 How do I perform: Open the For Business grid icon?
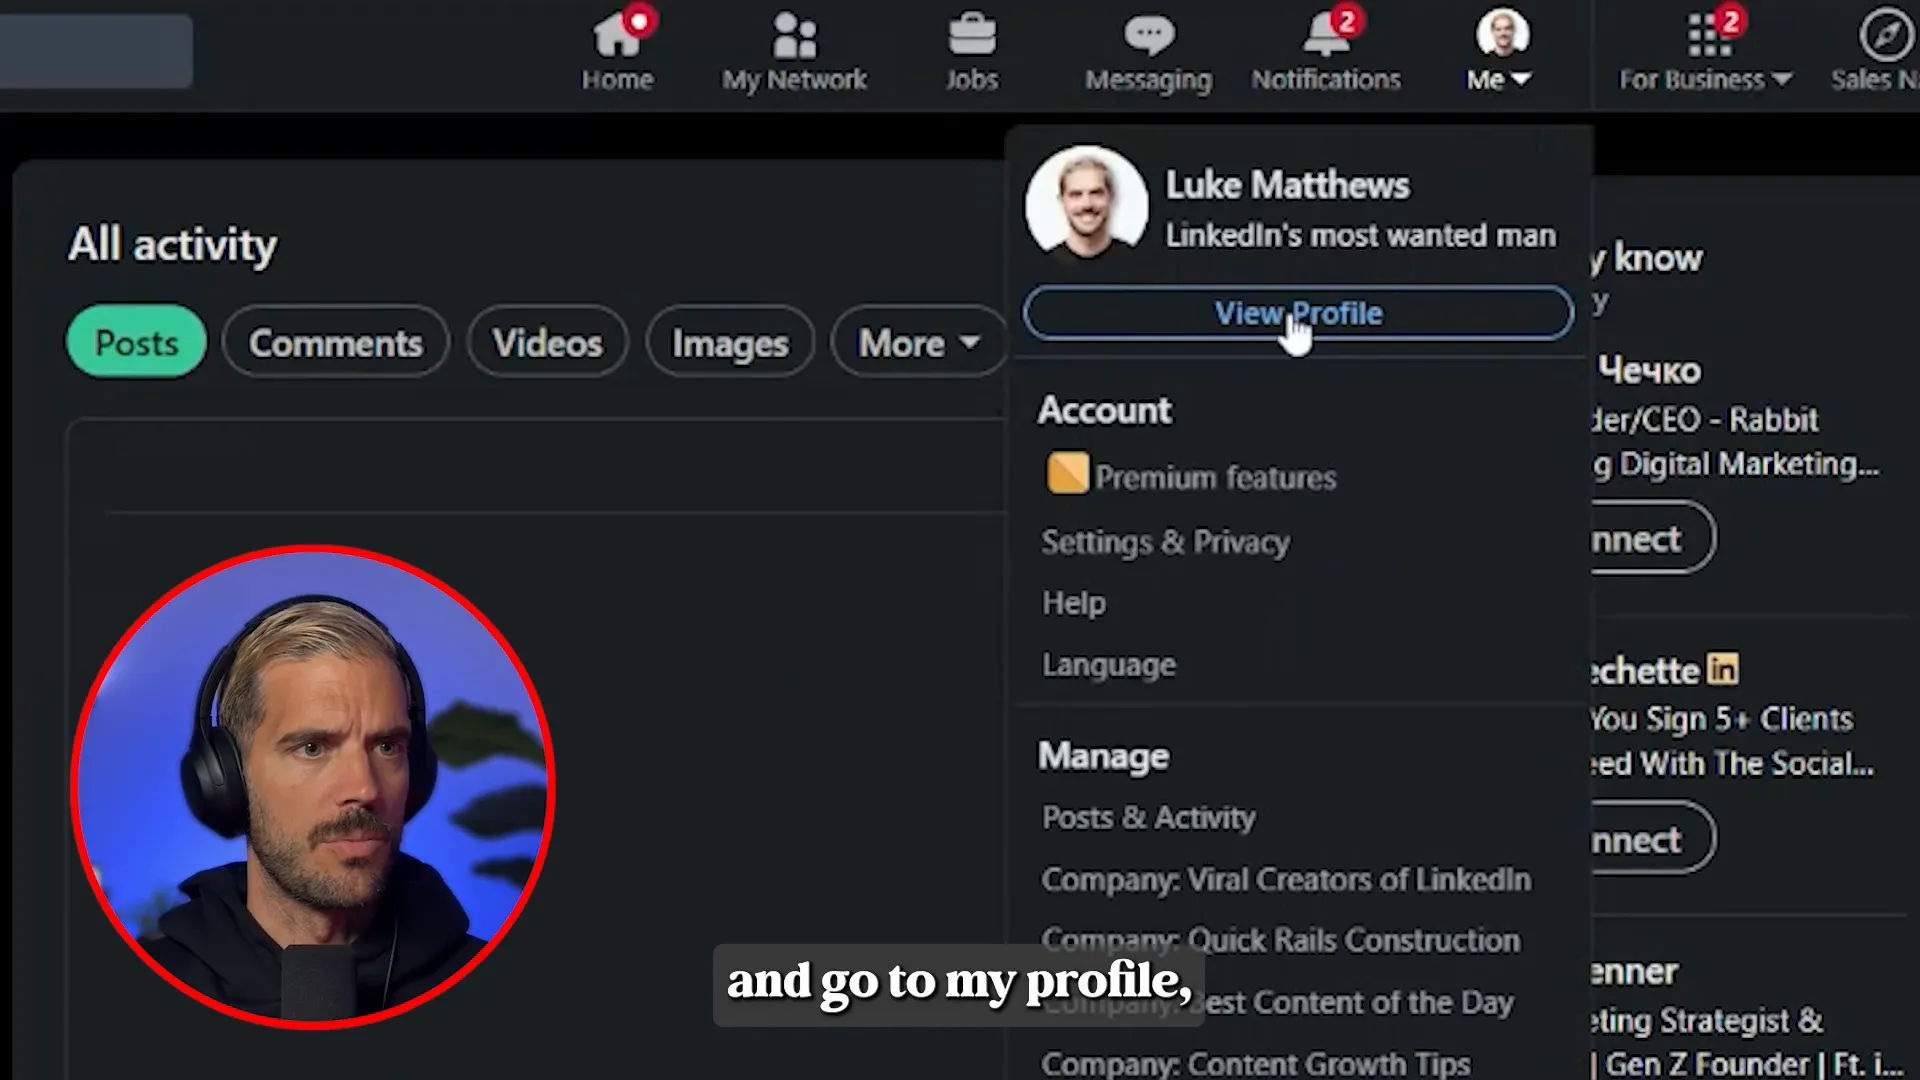coord(1709,37)
